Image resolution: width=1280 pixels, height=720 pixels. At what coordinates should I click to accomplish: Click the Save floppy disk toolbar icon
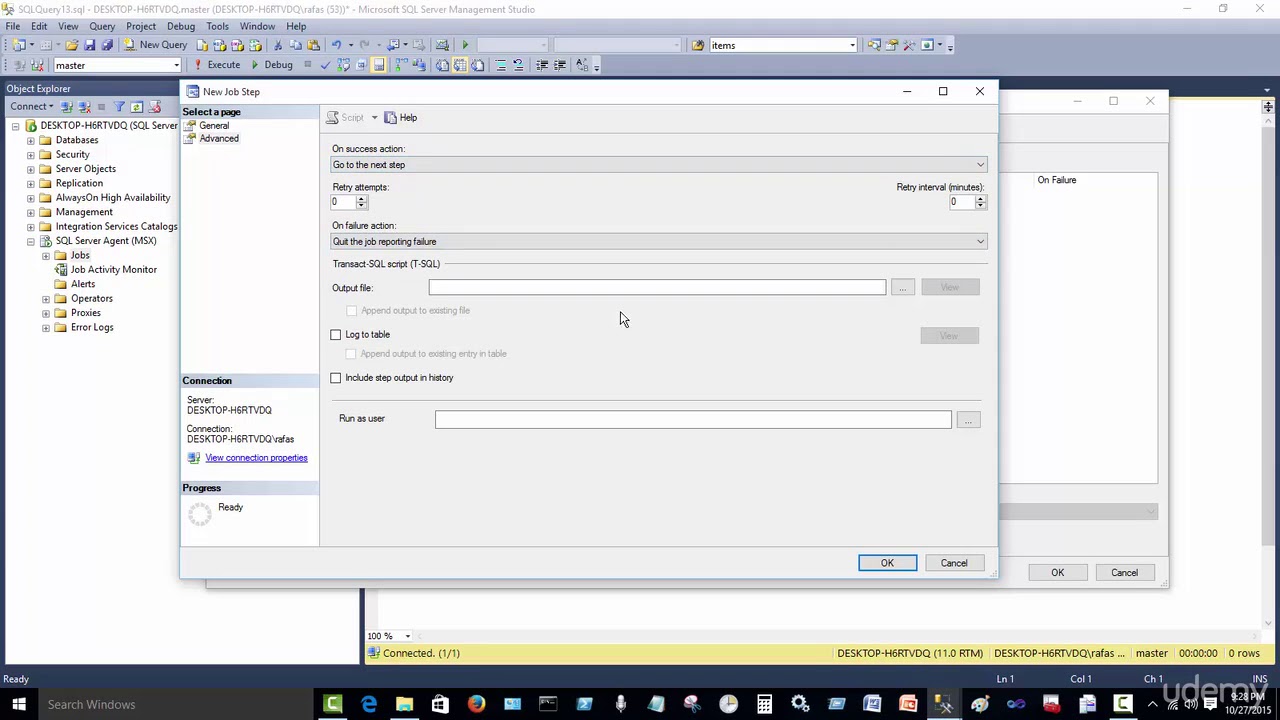click(x=89, y=45)
